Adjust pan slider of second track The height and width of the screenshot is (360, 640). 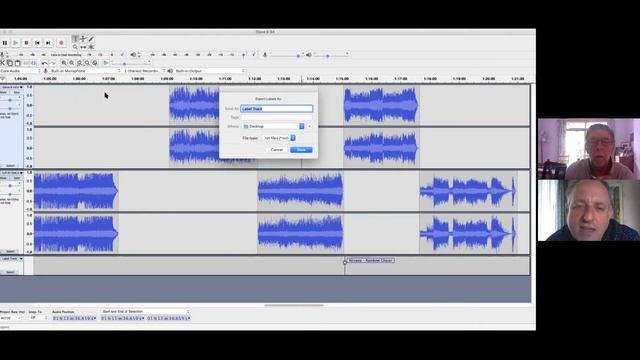(x=10, y=194)
